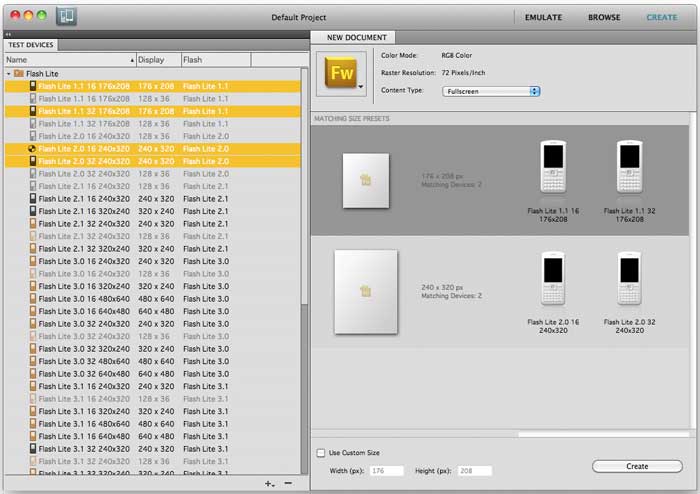Click the add device plus icon
The width and height of the screenshot is (700, 494).
[269, 483]
